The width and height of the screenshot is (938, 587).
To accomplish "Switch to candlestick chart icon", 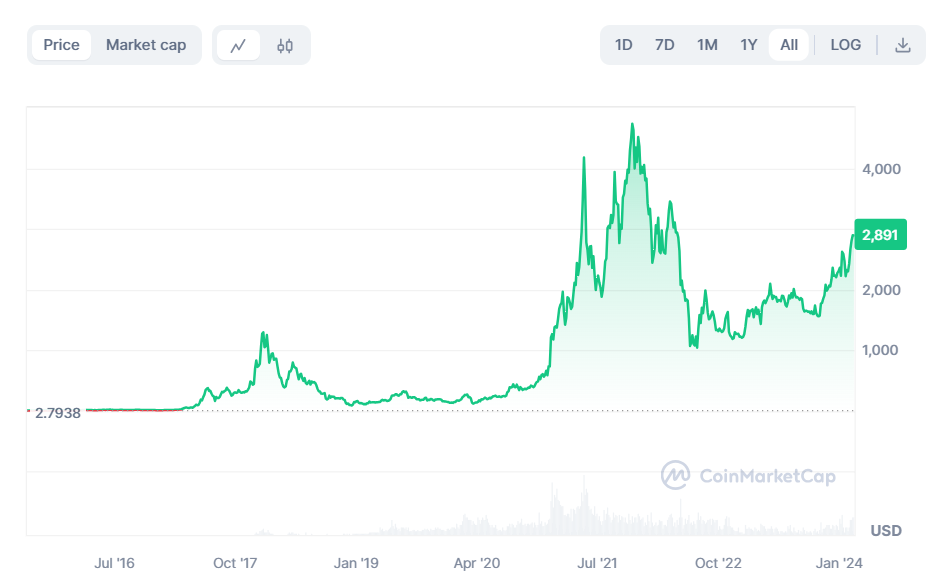I will click(285, 45).
